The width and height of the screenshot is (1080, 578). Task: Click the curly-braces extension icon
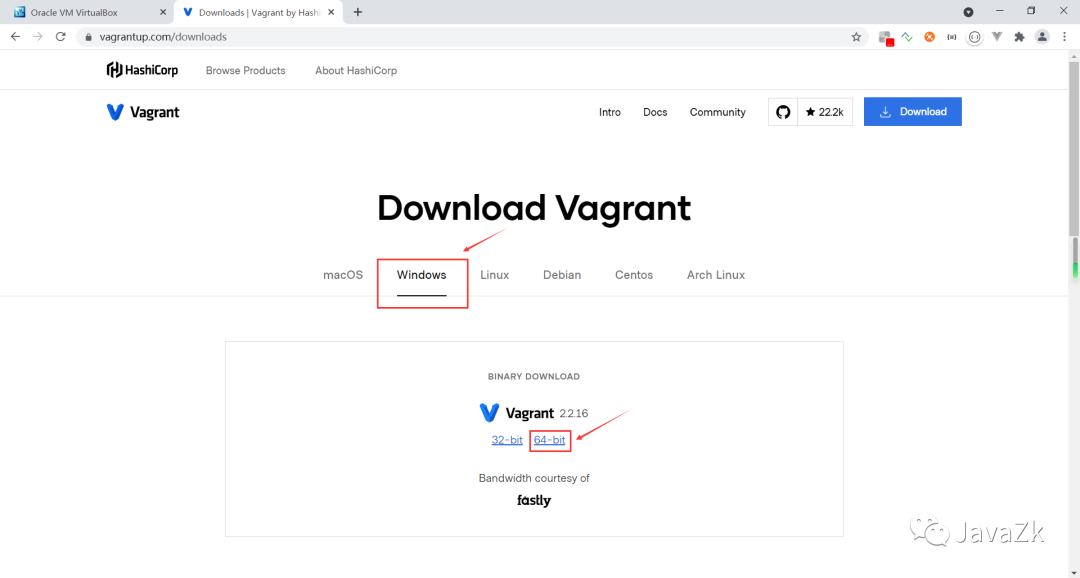click(952, 37)
